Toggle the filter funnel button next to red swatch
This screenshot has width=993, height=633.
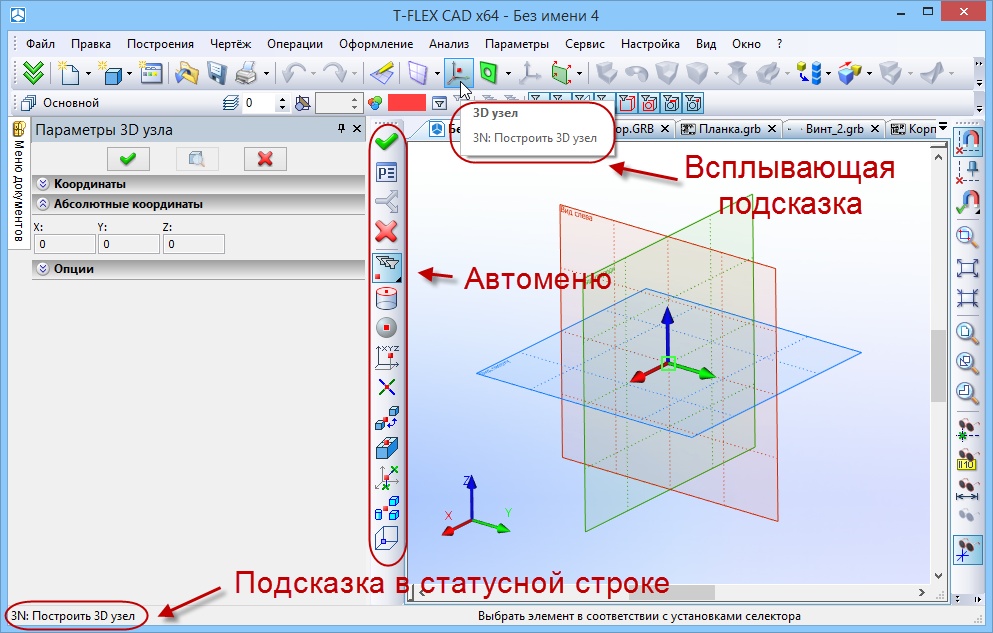440,103
